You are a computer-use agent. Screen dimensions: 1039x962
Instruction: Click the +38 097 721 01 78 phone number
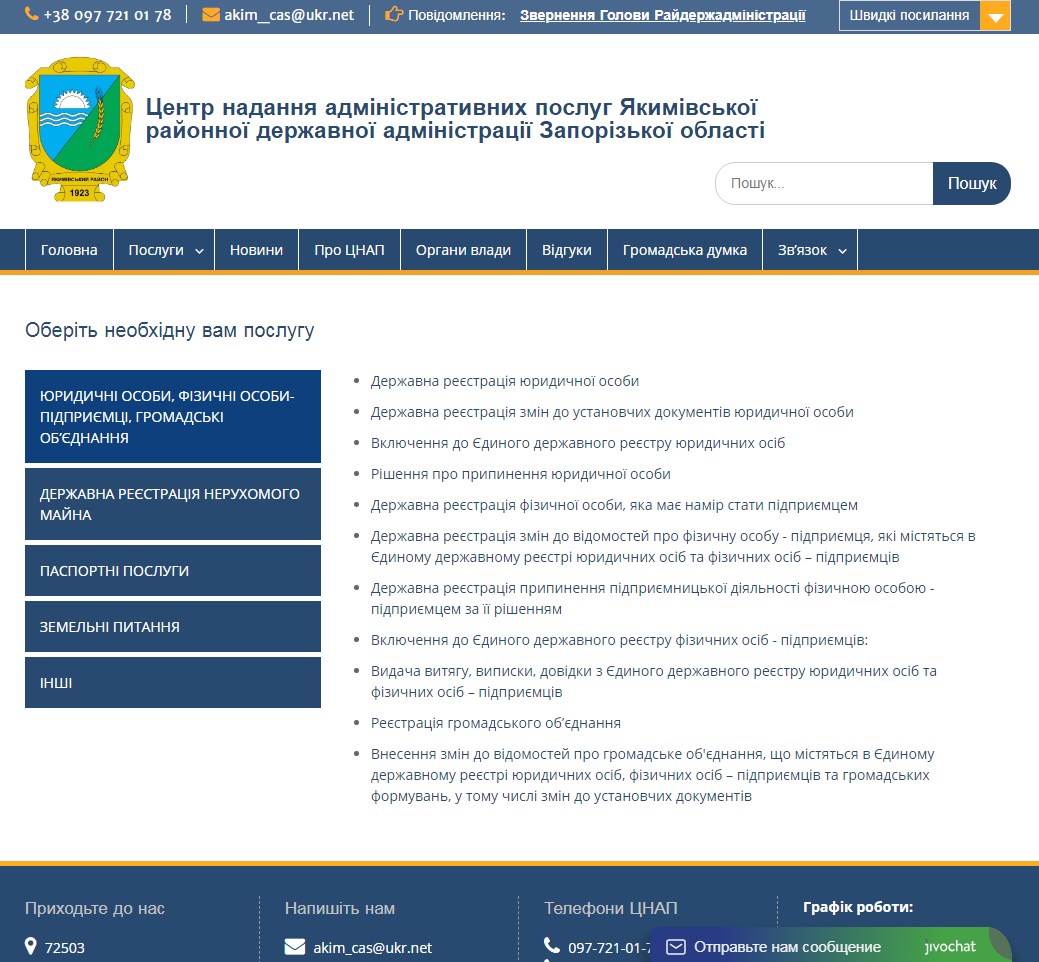[x=107, y=15]
